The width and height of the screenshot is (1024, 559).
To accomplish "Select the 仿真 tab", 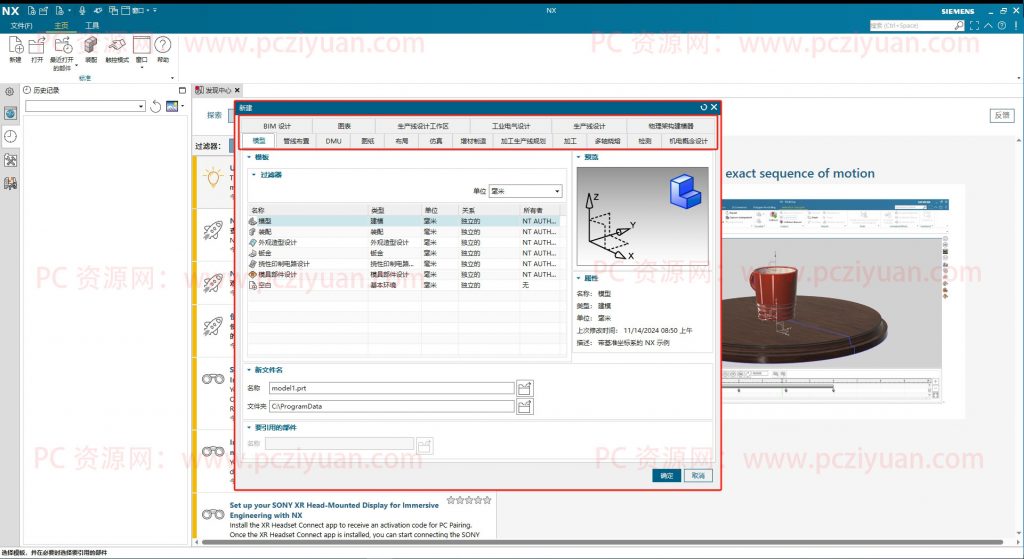I will point(436,141).
